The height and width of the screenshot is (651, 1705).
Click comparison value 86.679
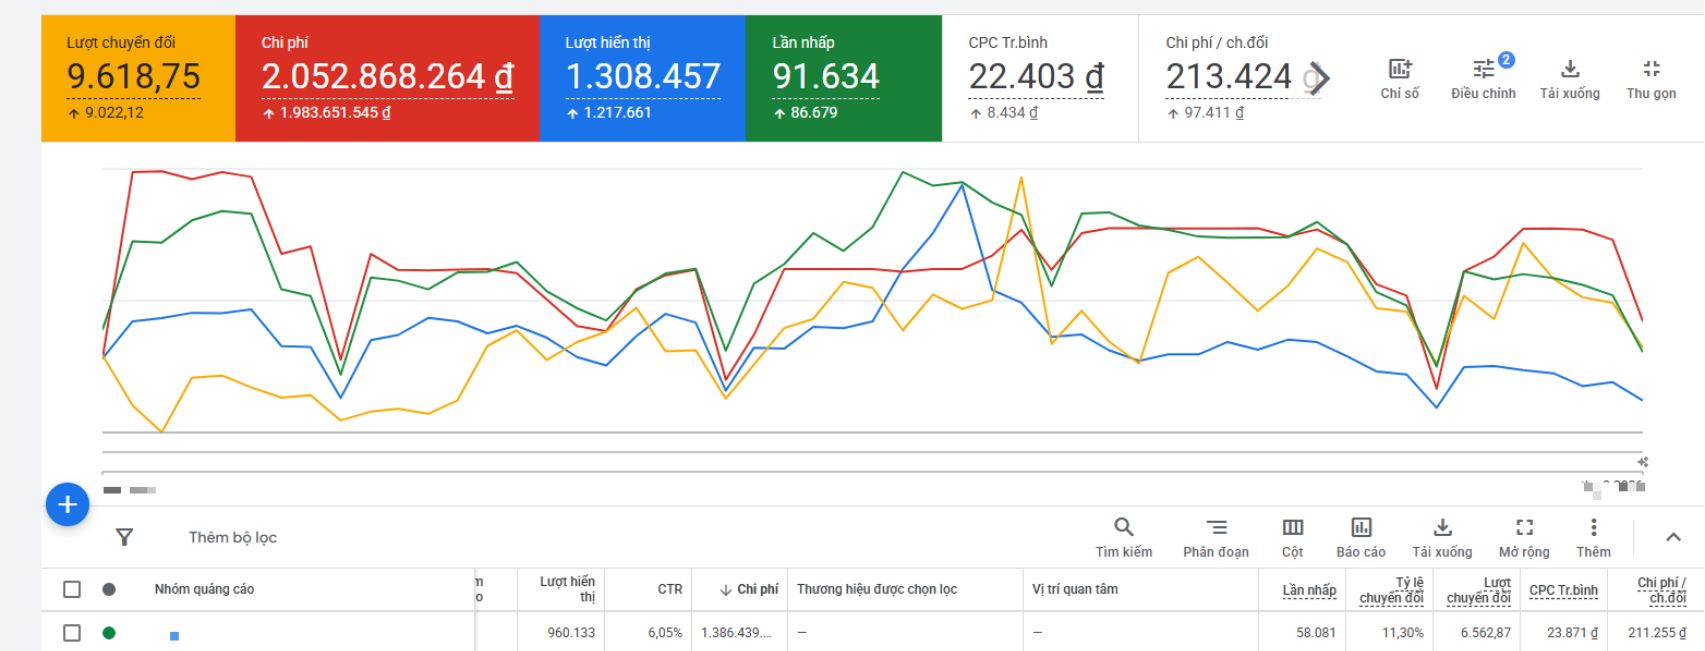[814, 113]
